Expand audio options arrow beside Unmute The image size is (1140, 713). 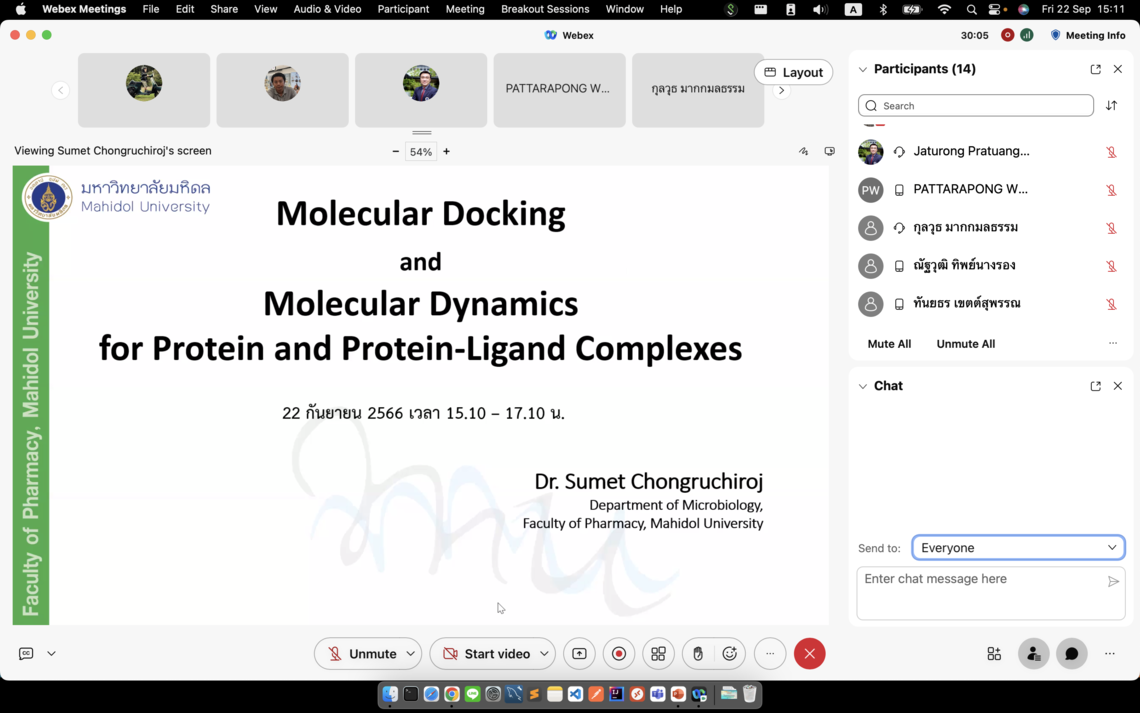410,654
